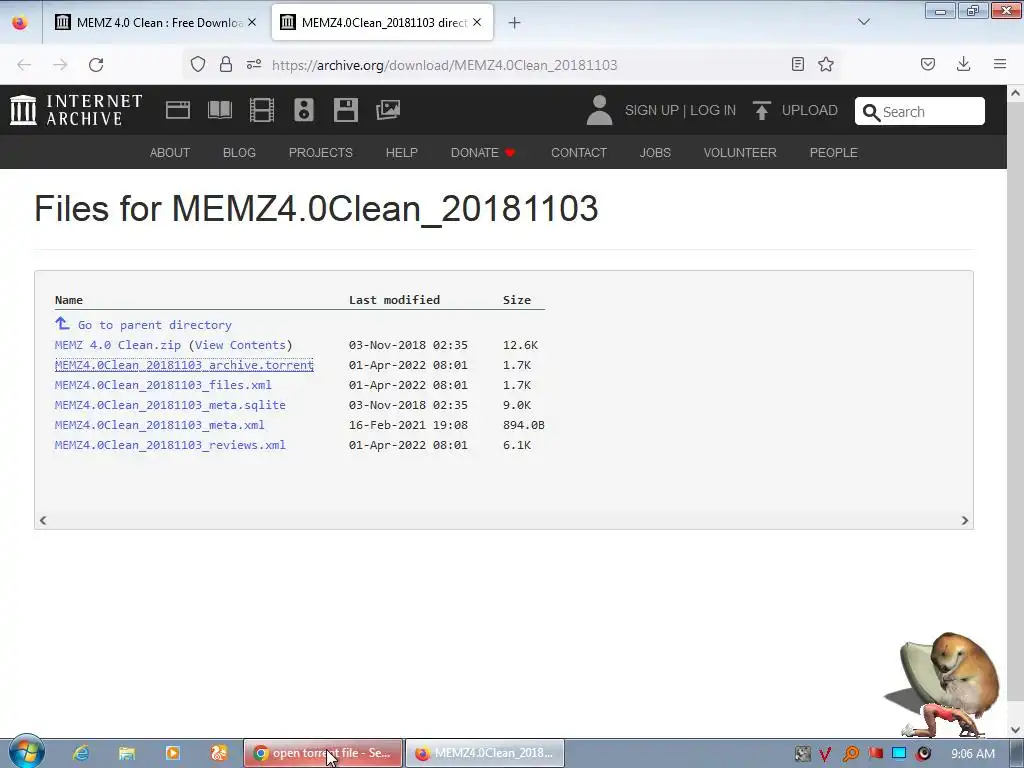This screenshot has width=1024, height=768.
Task: Open the PROJECTS menu item
Action: pyautogui.click(x=321, y=152)
